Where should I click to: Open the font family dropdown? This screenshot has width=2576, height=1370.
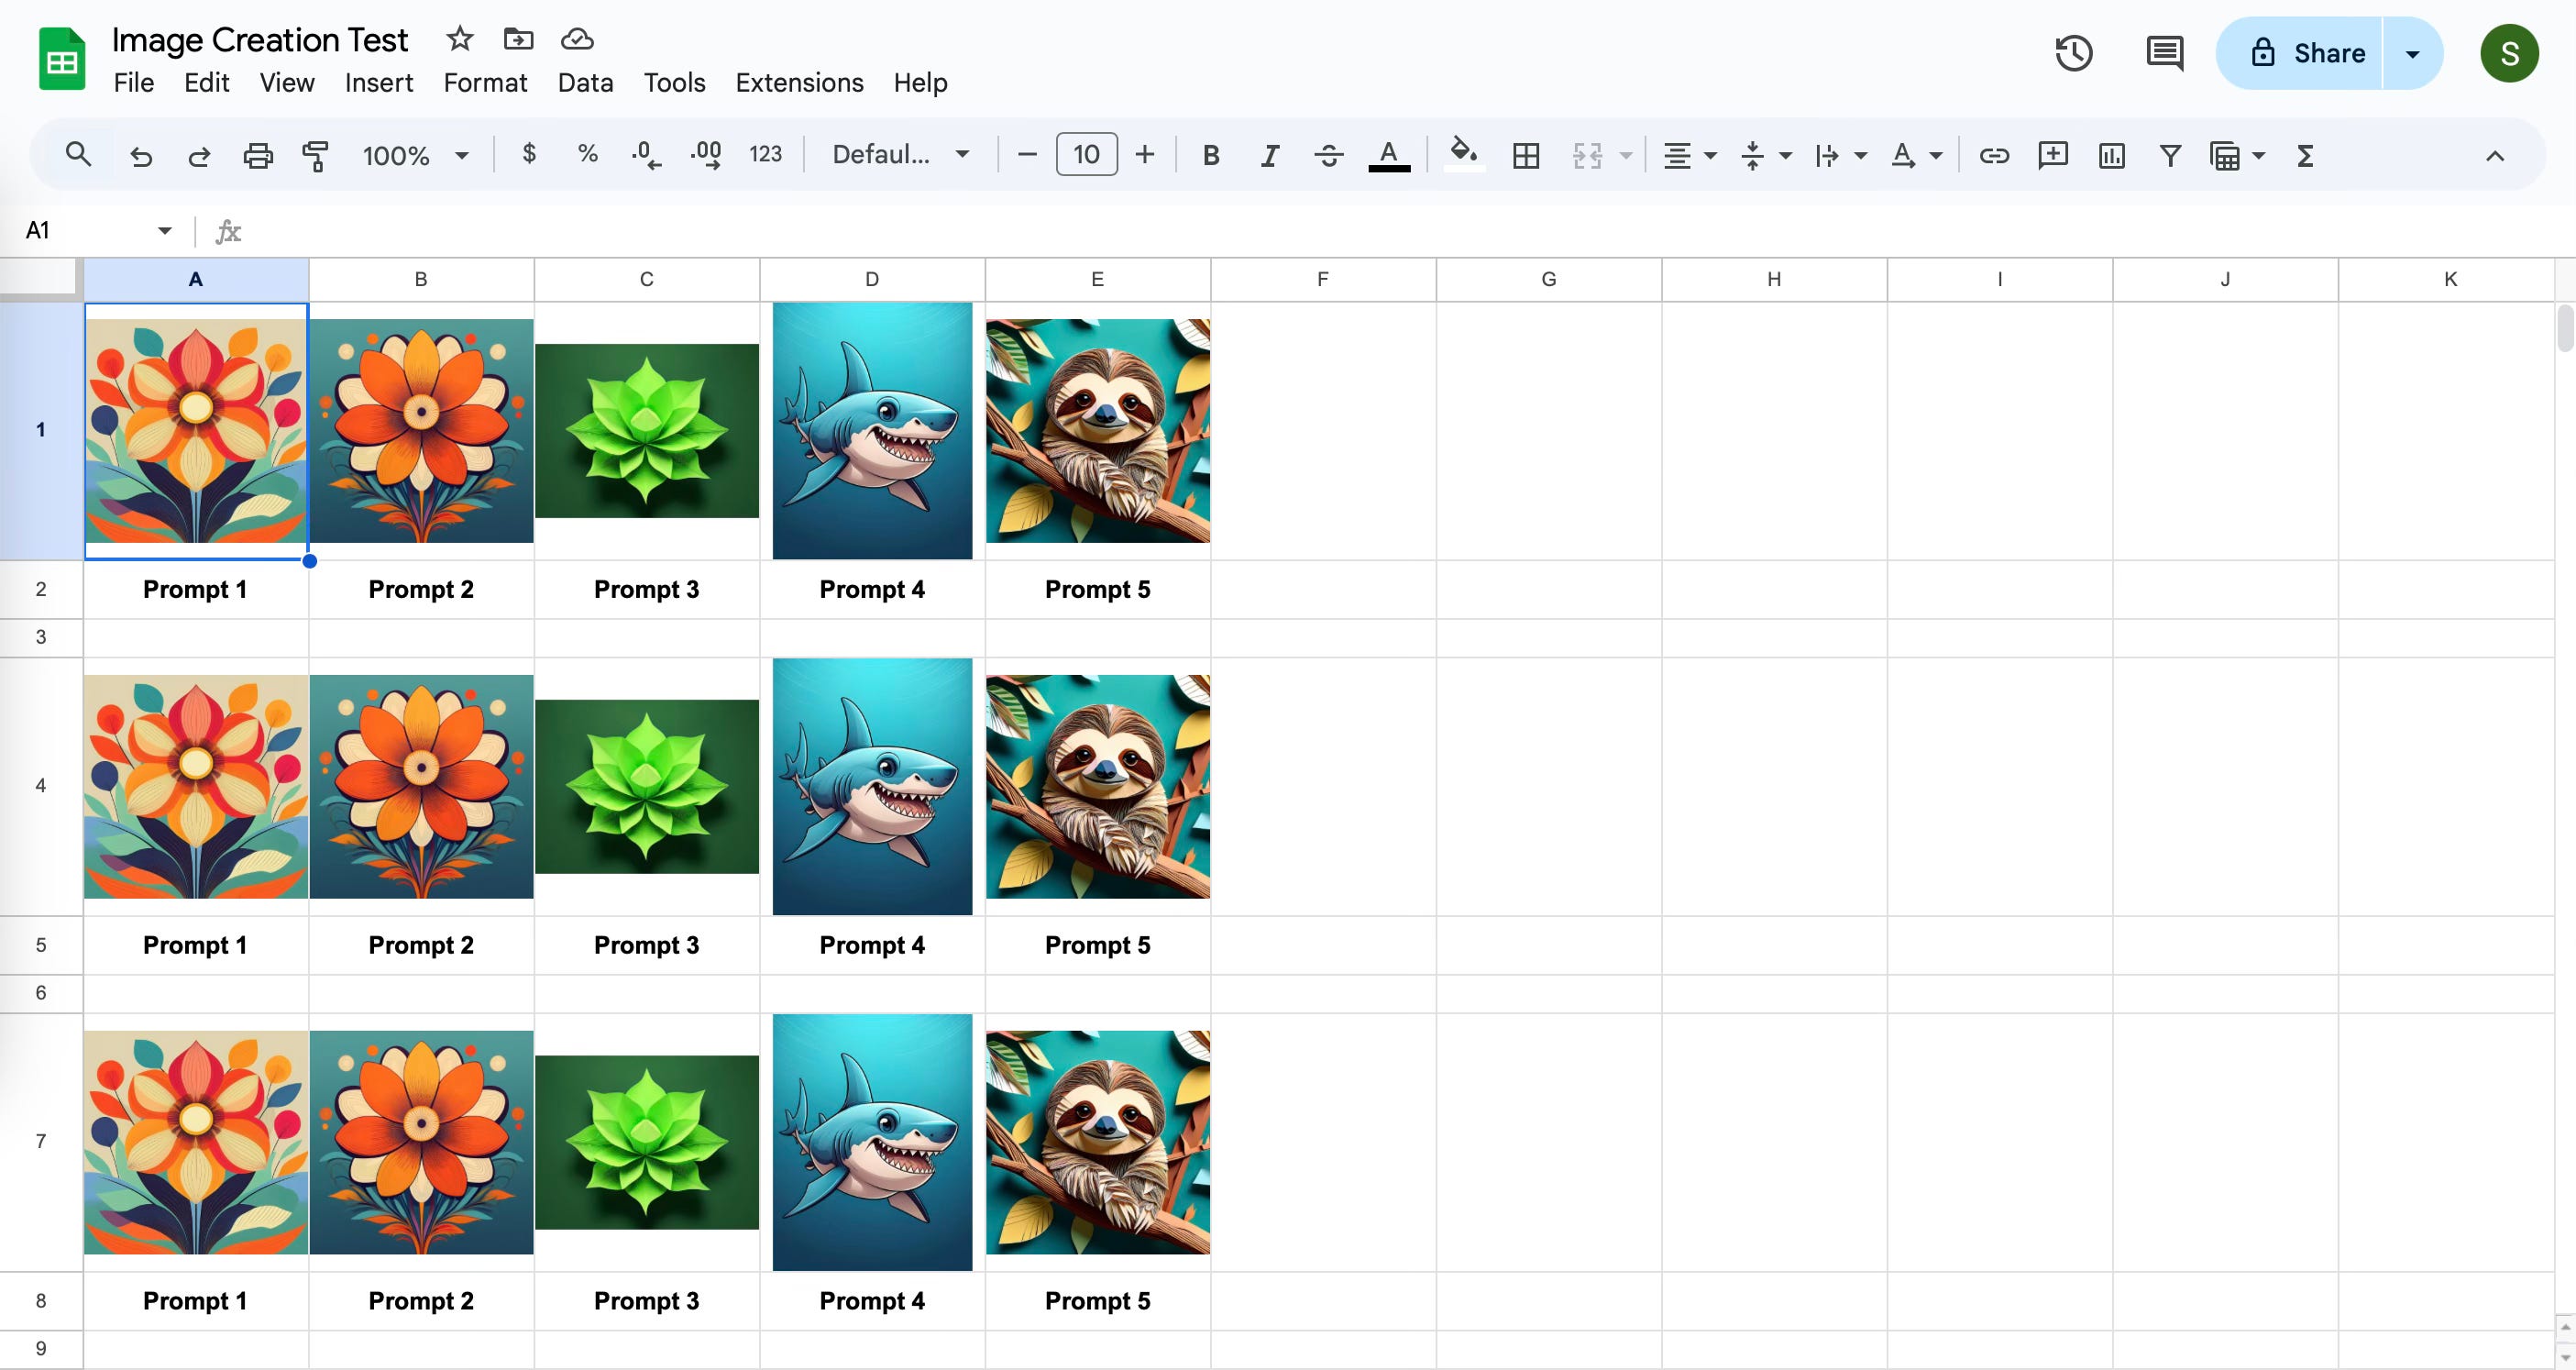[901, 155]
